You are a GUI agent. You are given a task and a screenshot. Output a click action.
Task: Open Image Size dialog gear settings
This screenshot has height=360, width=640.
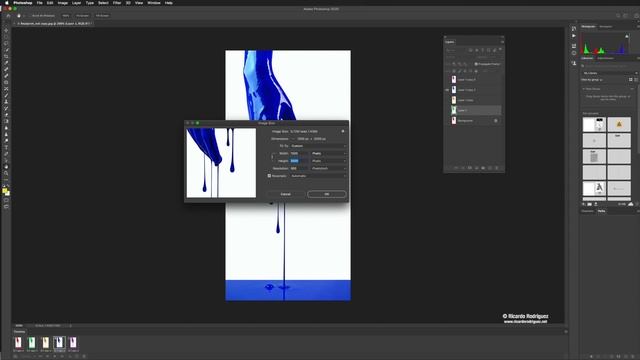(x=343, y=131)
